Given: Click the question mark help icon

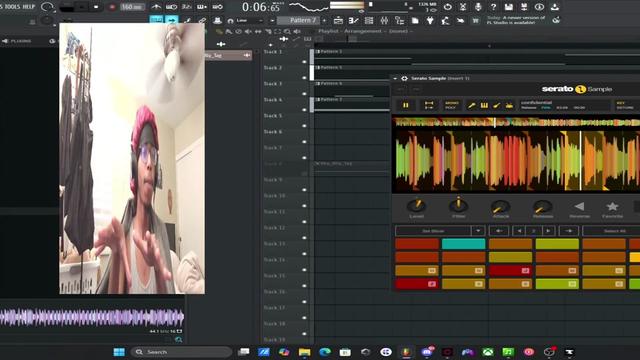Looking at the screenshot, I should tap(493, 7).
